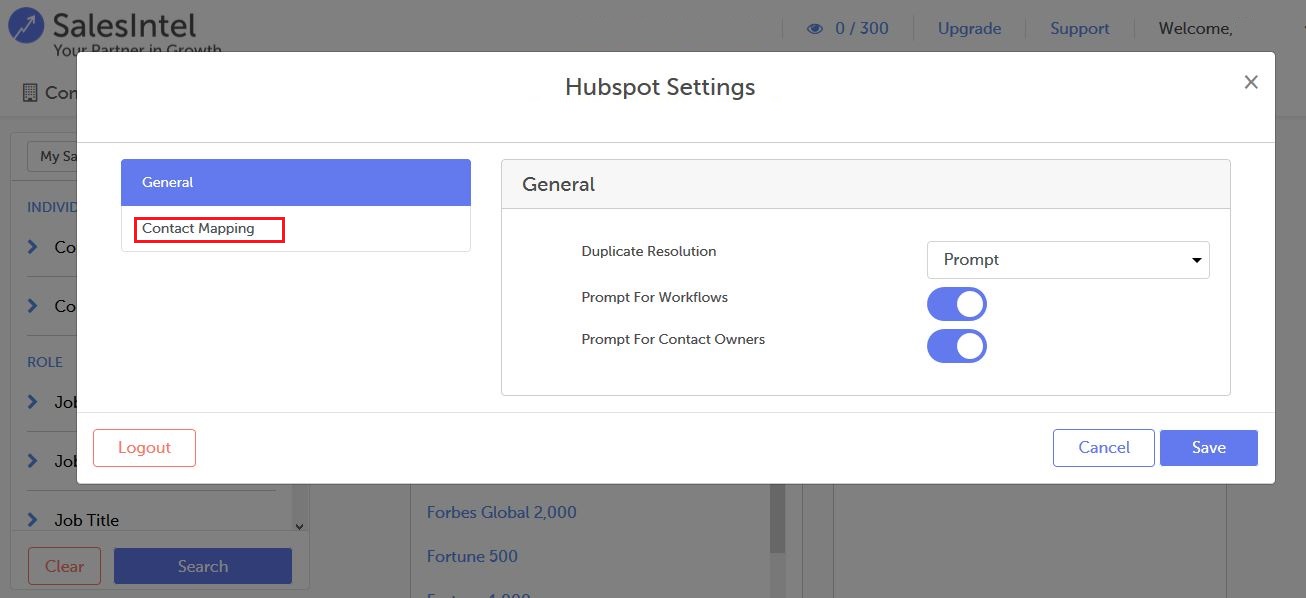Viewport: 1306px width, 598px height.
Task: Click the eye icon beside 0 / 300
Action: click(x=814, y=29)
